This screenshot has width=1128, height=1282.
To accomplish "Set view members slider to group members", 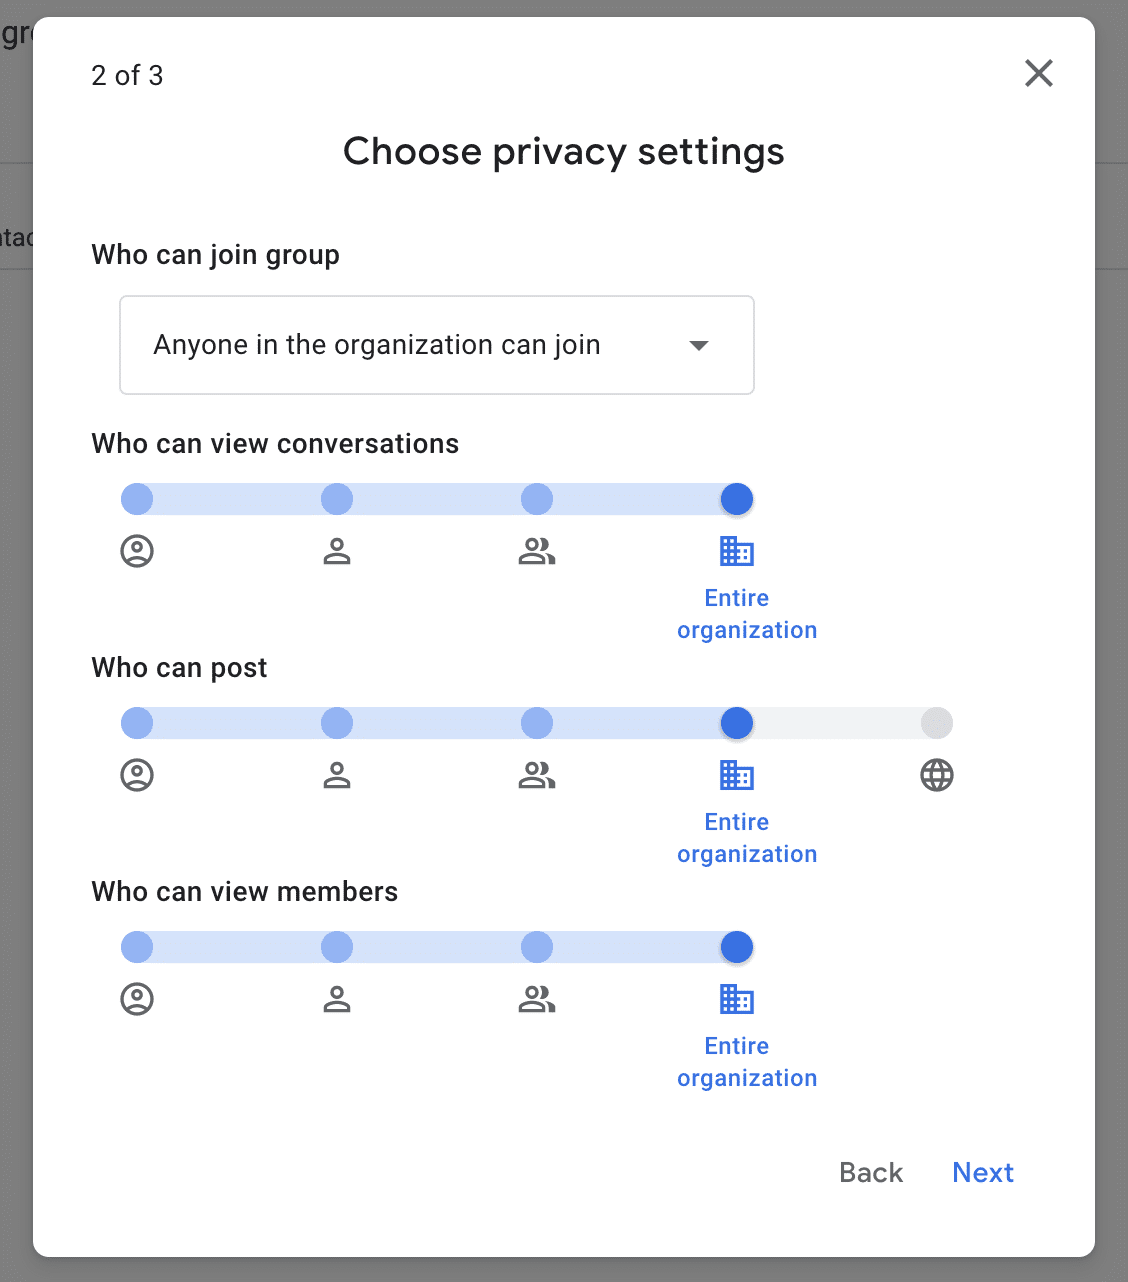I will point(537,947).
